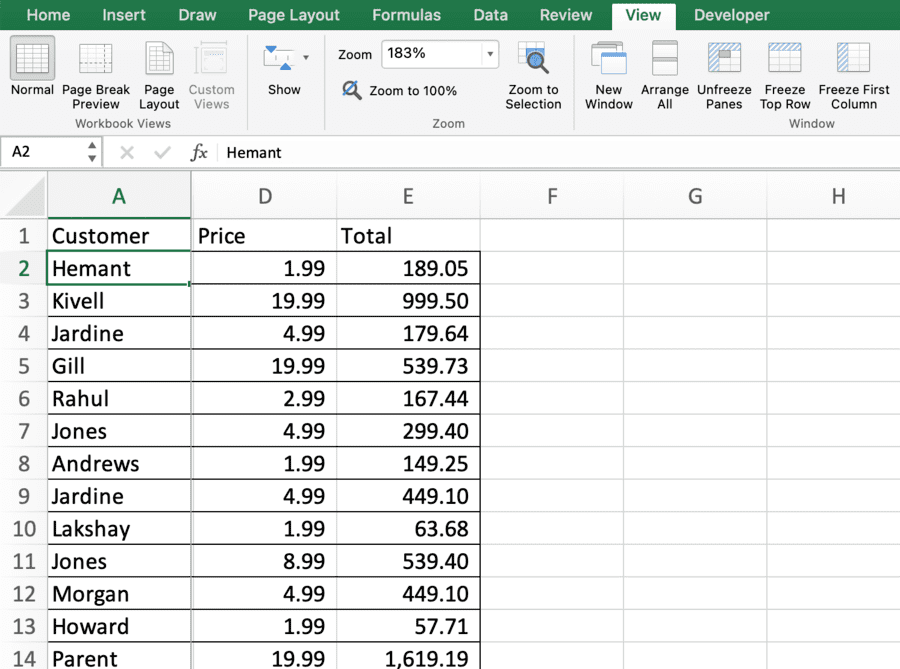Open Custom Views dialog
The width and height of the screenshot is (900, 669).
(211, 76)
